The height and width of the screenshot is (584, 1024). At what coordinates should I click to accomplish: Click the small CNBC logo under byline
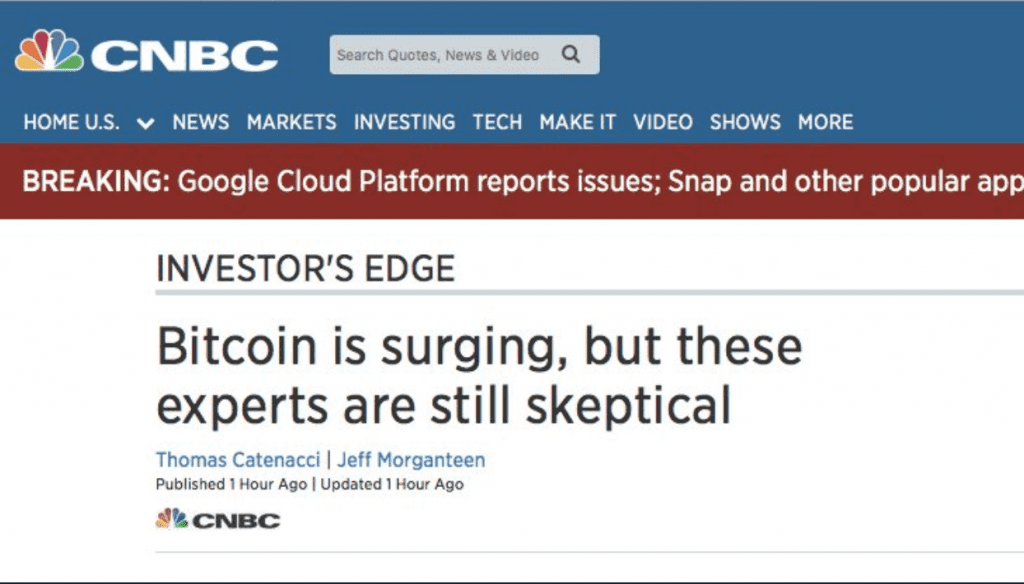tap(217, 519)
